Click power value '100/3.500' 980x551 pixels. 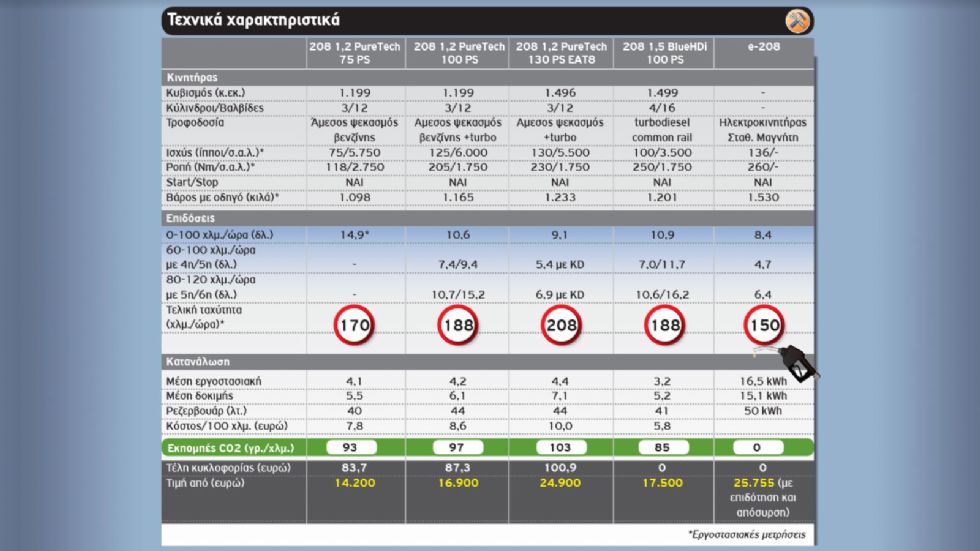[x=662, y=152]
